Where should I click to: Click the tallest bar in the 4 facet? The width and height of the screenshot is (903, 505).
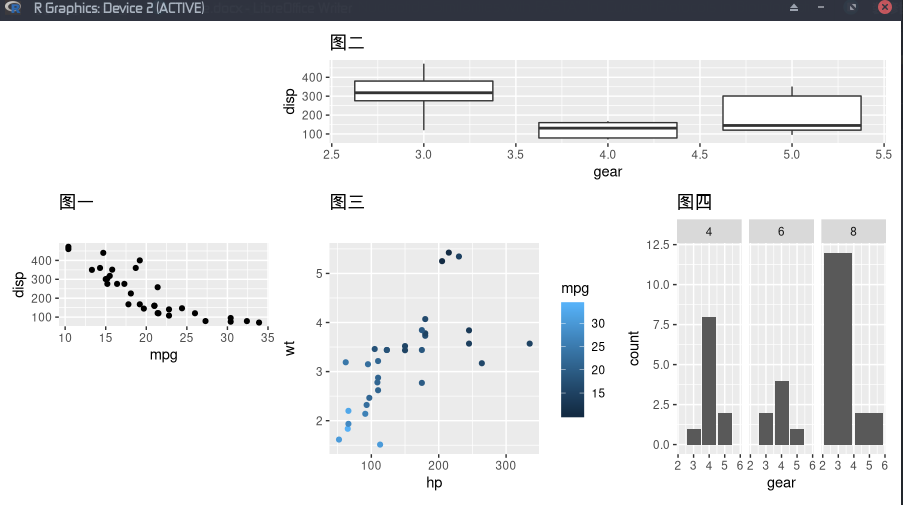point(709,381)
